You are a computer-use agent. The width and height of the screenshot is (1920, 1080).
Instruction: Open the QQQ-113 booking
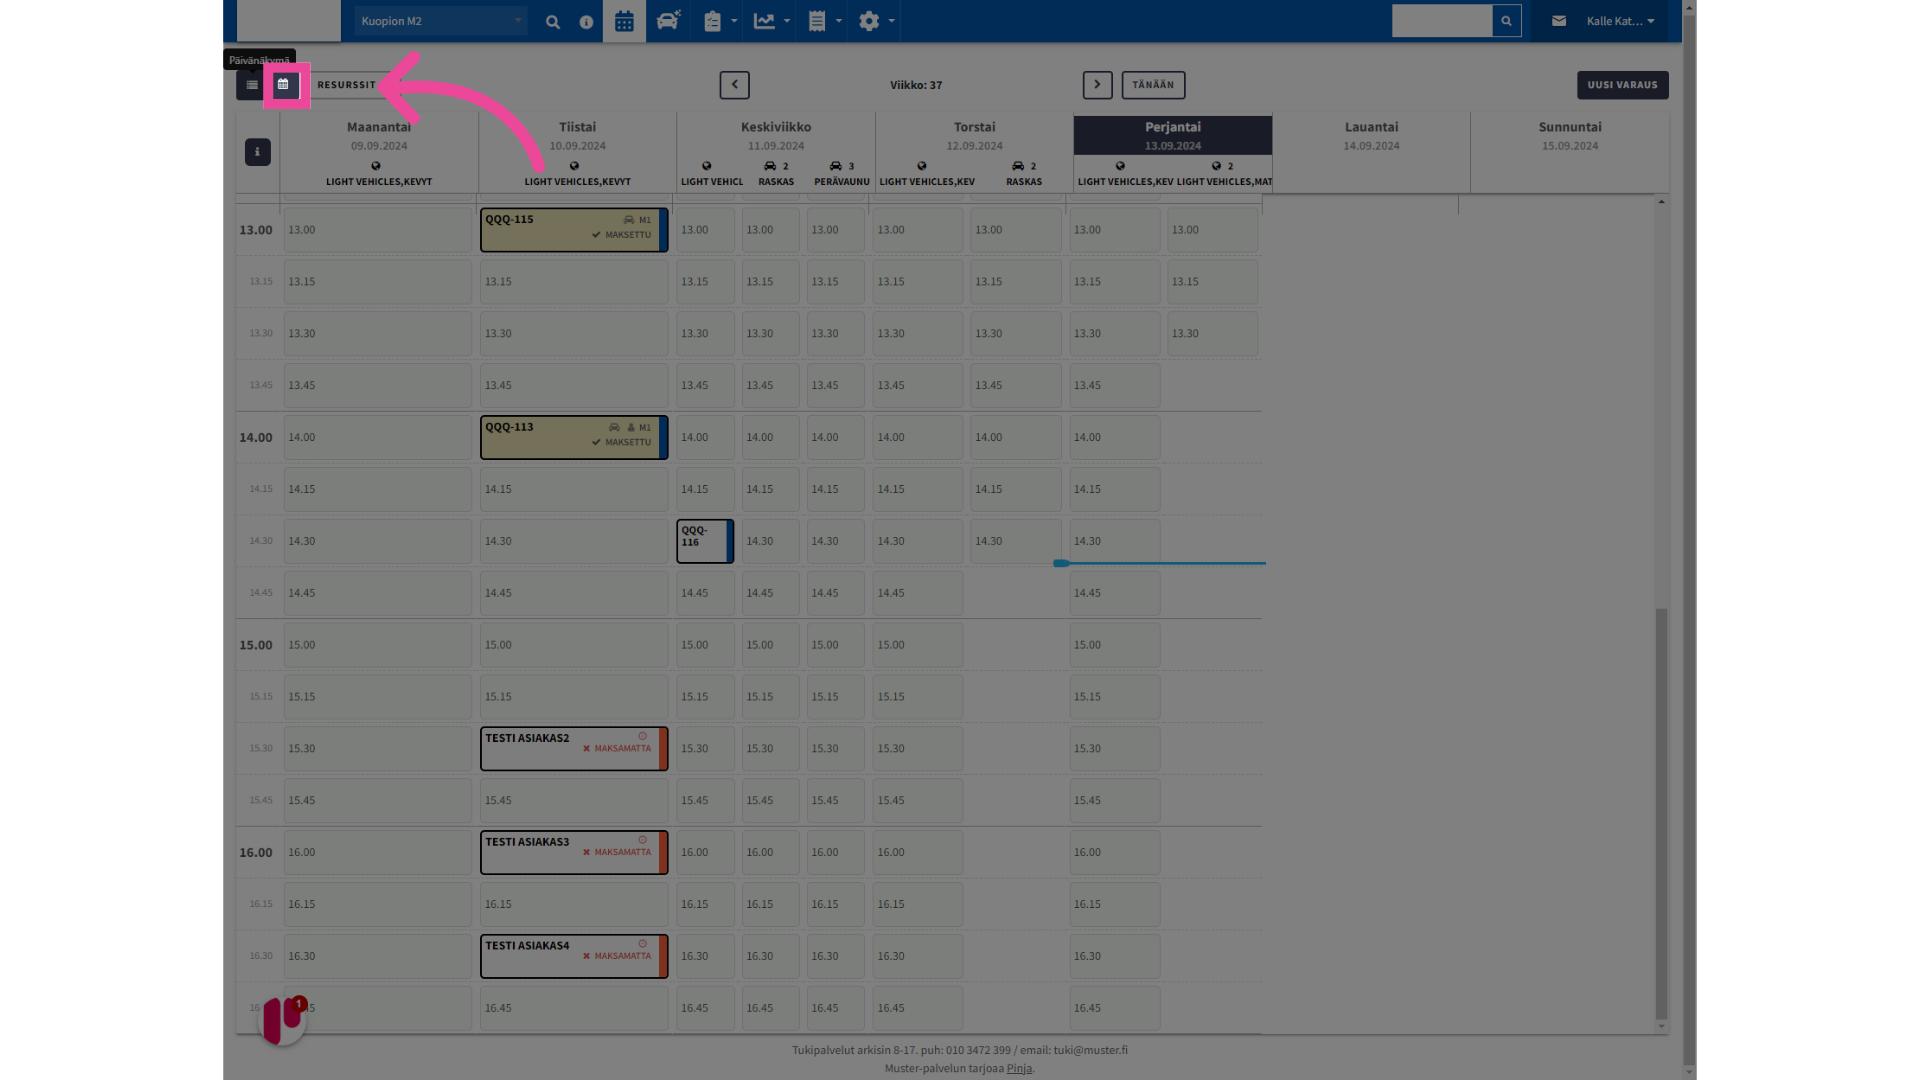(x=574, y=437)
